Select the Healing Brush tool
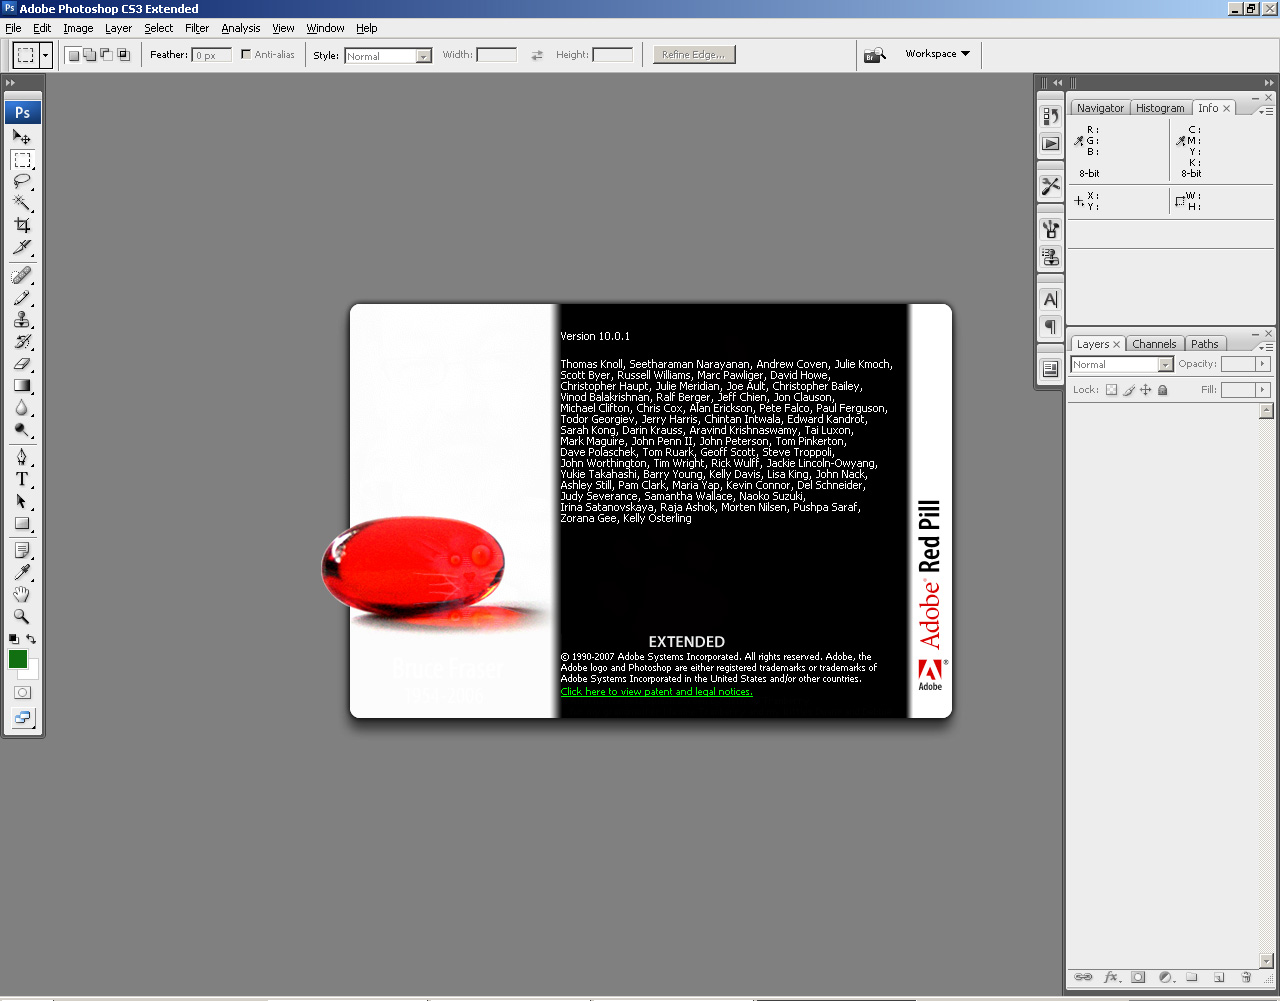Viewport: 1280px width, 1001px height. [22, 276]
